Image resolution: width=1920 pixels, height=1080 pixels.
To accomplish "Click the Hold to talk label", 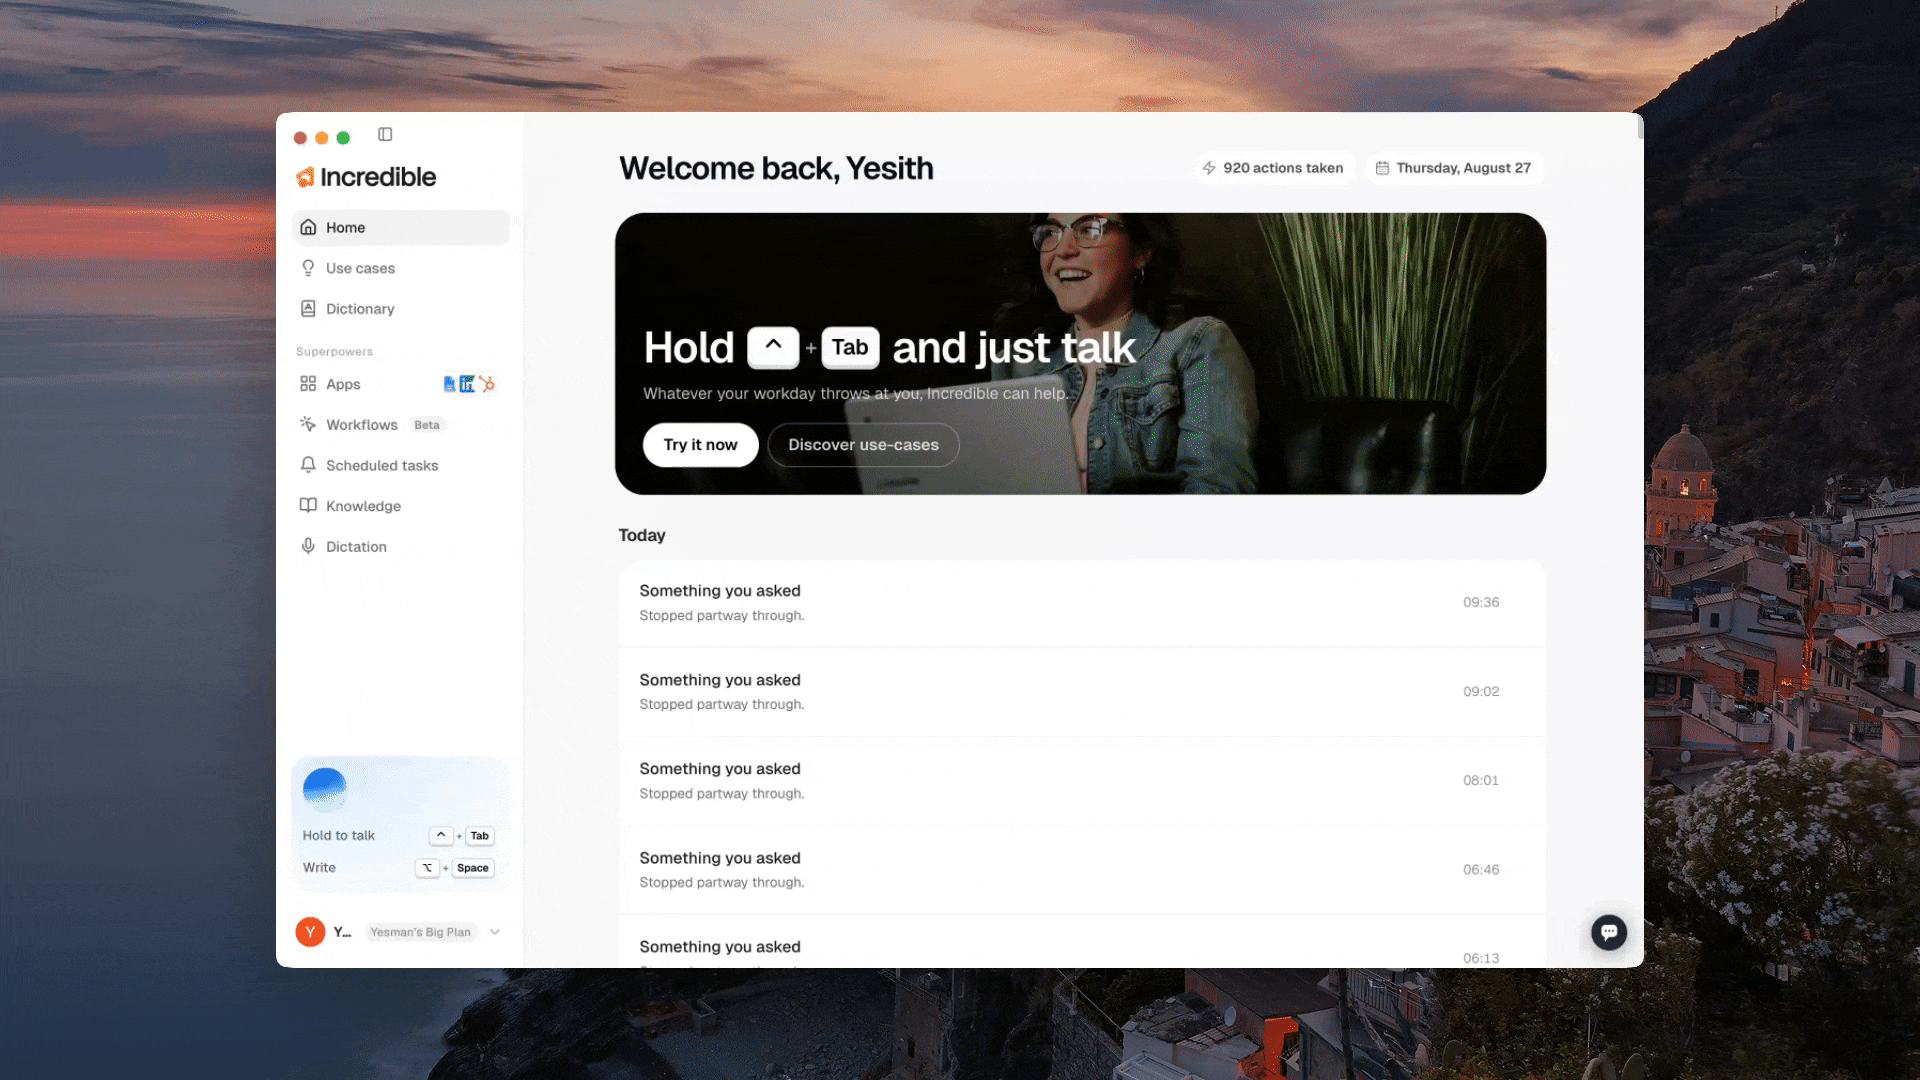I will click(x=339, y=835).
